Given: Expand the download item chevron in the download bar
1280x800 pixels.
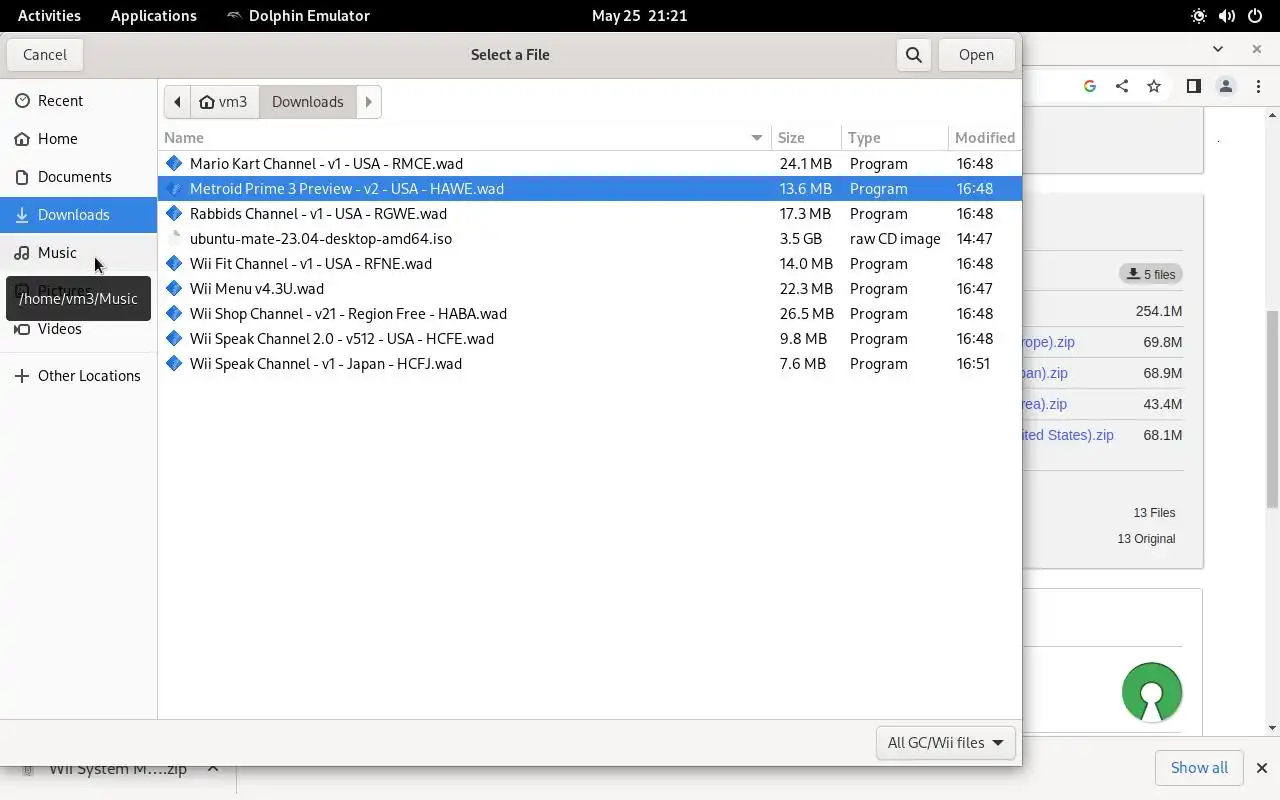Looking at the screenshot, I should pos(213,768).
